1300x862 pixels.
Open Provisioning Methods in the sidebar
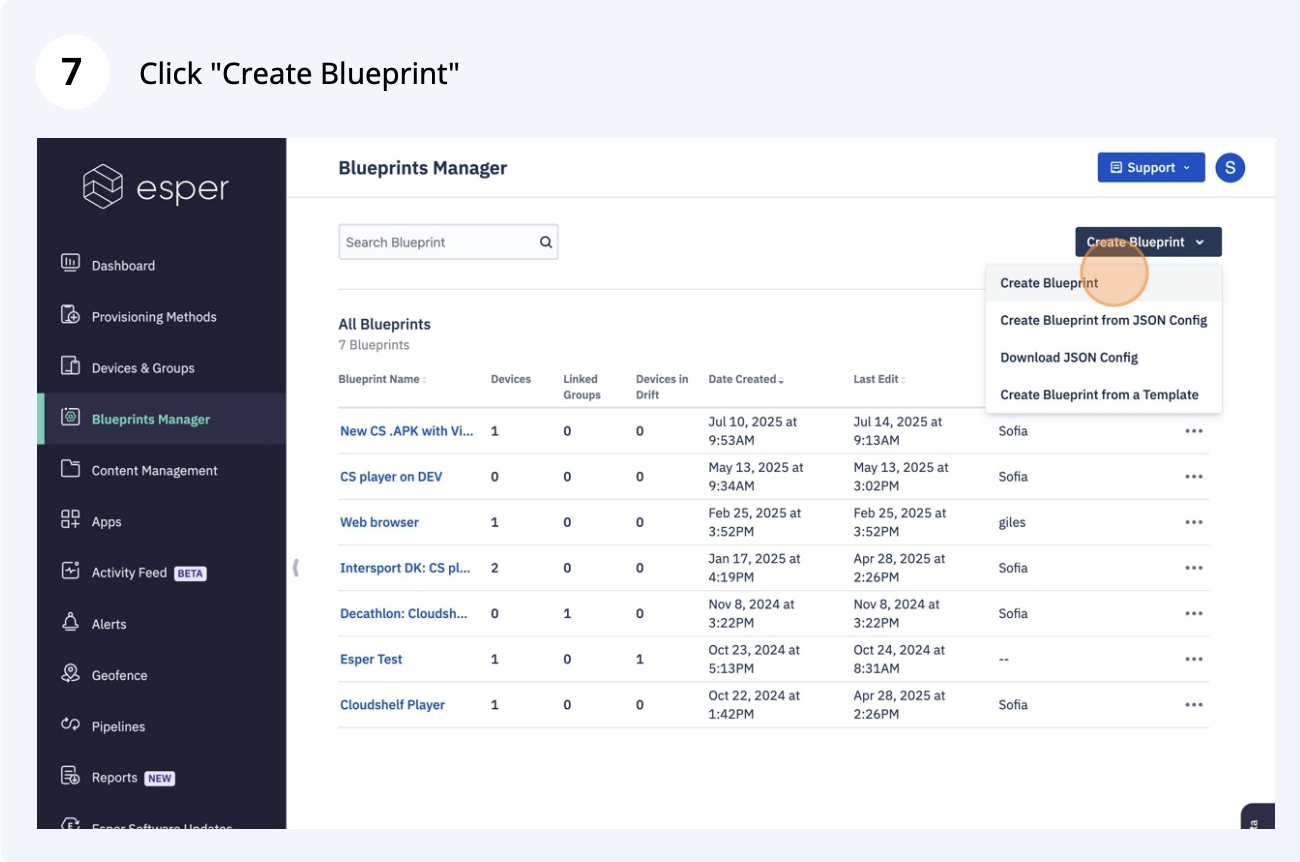coord(154,317)
